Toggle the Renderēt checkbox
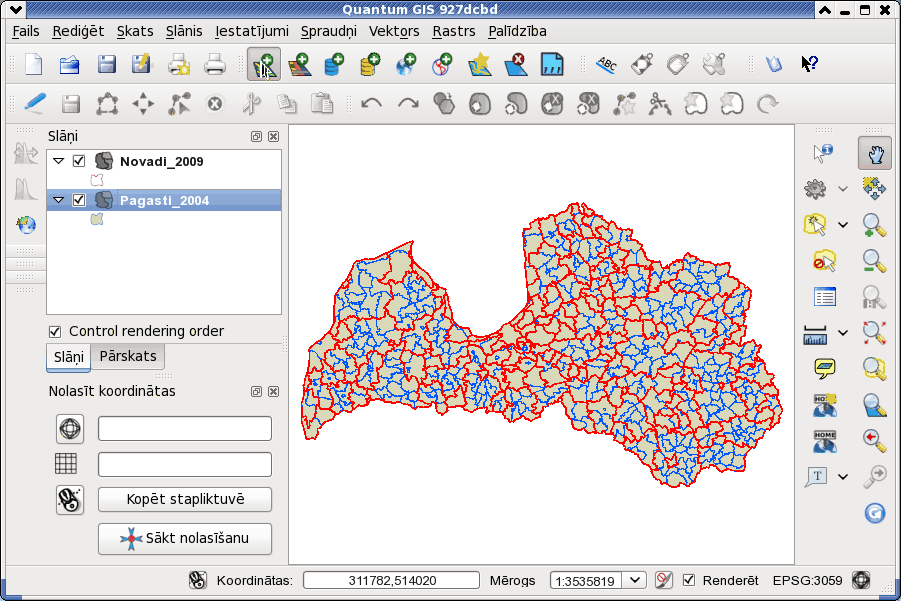The image size is (901, 601). point(688,580)
